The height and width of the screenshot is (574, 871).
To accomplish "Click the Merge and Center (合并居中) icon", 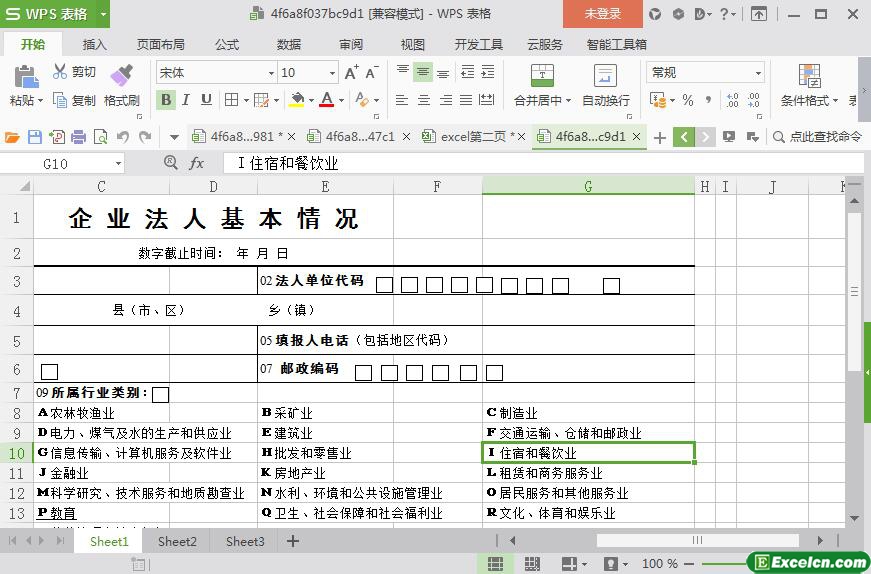I will coord(541,76).
